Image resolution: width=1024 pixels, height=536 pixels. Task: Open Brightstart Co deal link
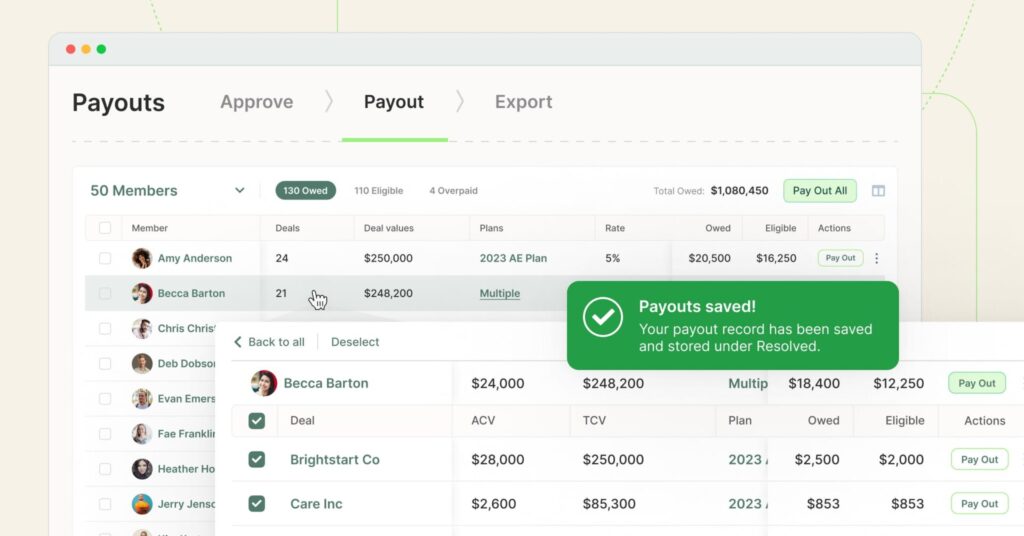pyautogui.click(x=335, y=460)
